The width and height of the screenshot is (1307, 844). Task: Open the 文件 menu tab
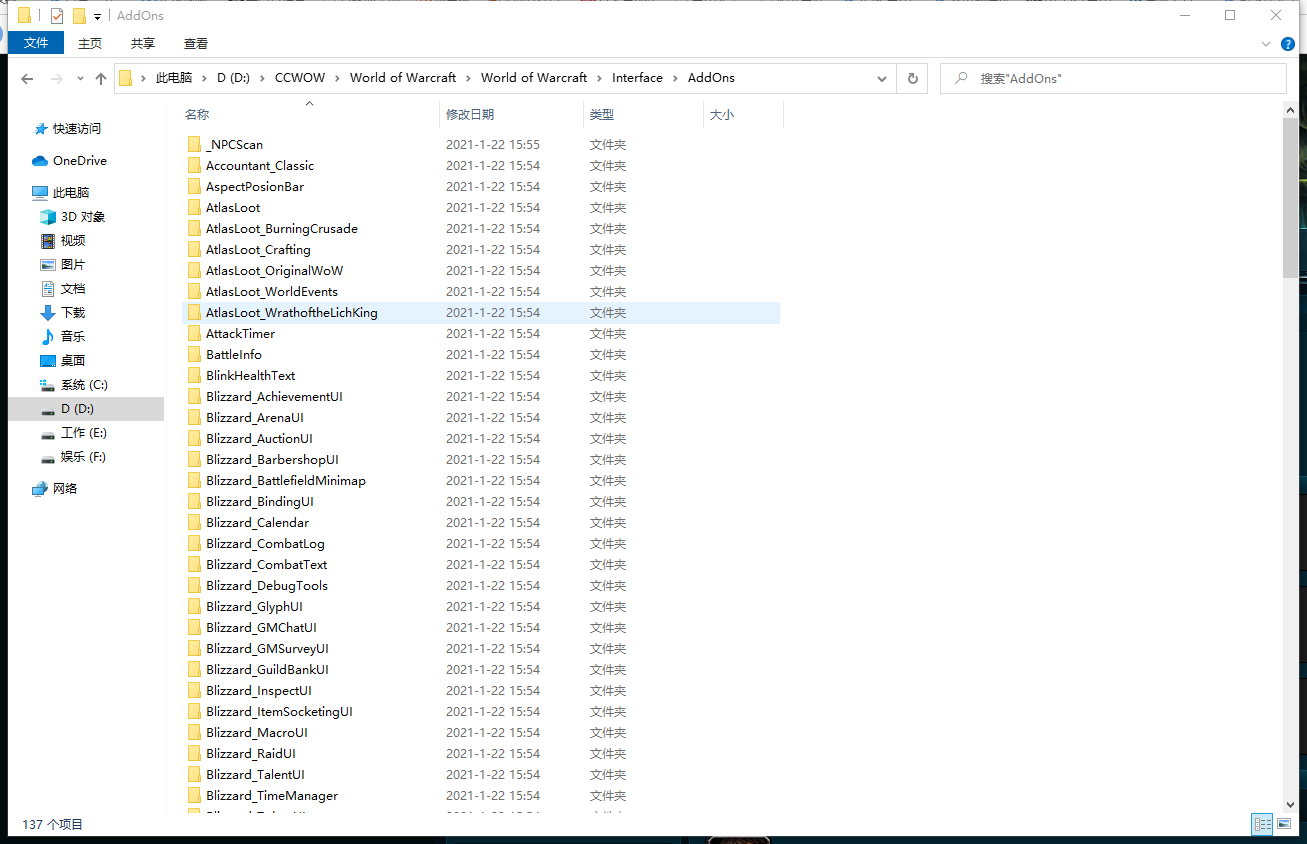click(36, 43)
